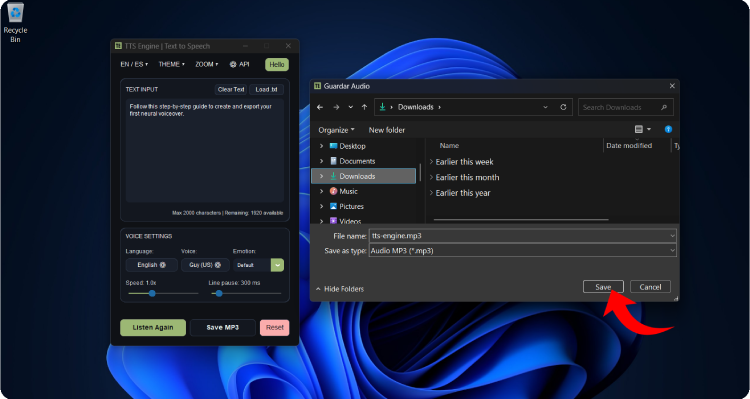Remove the English language chip x icon
The height and width of the screenshot is (399, 750).
pyautogui.click(x=163, y=265)
